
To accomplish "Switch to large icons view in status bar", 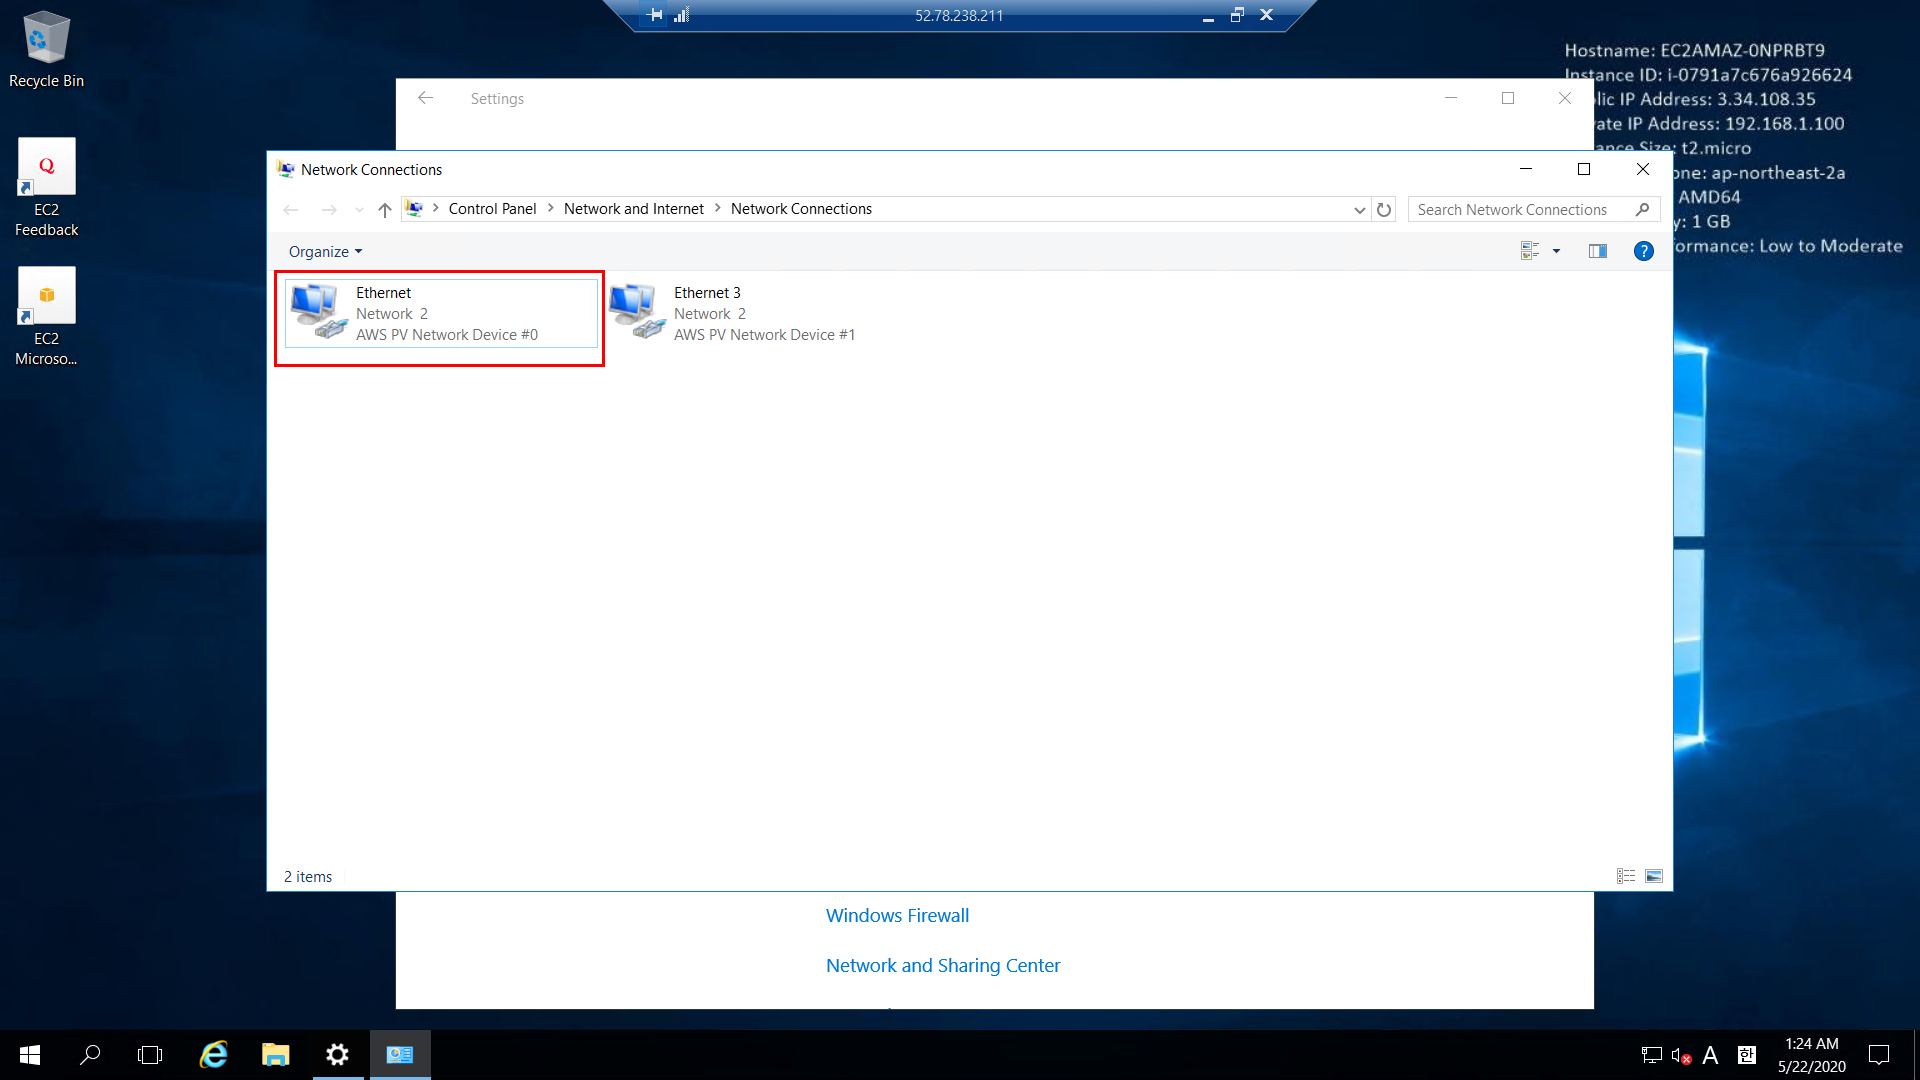I will [1654, 876].
